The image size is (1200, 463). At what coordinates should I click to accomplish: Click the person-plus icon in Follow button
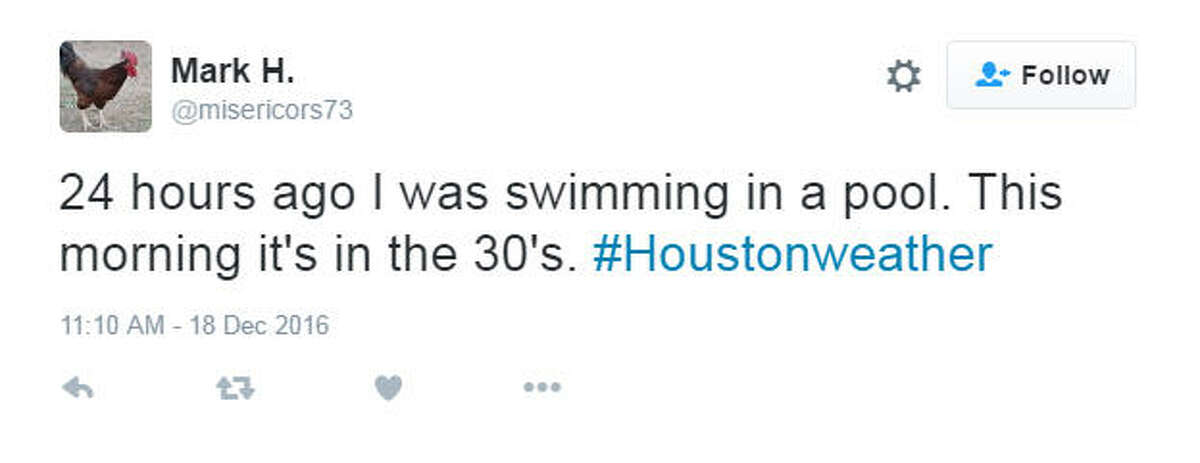click(x=995, y=75)
